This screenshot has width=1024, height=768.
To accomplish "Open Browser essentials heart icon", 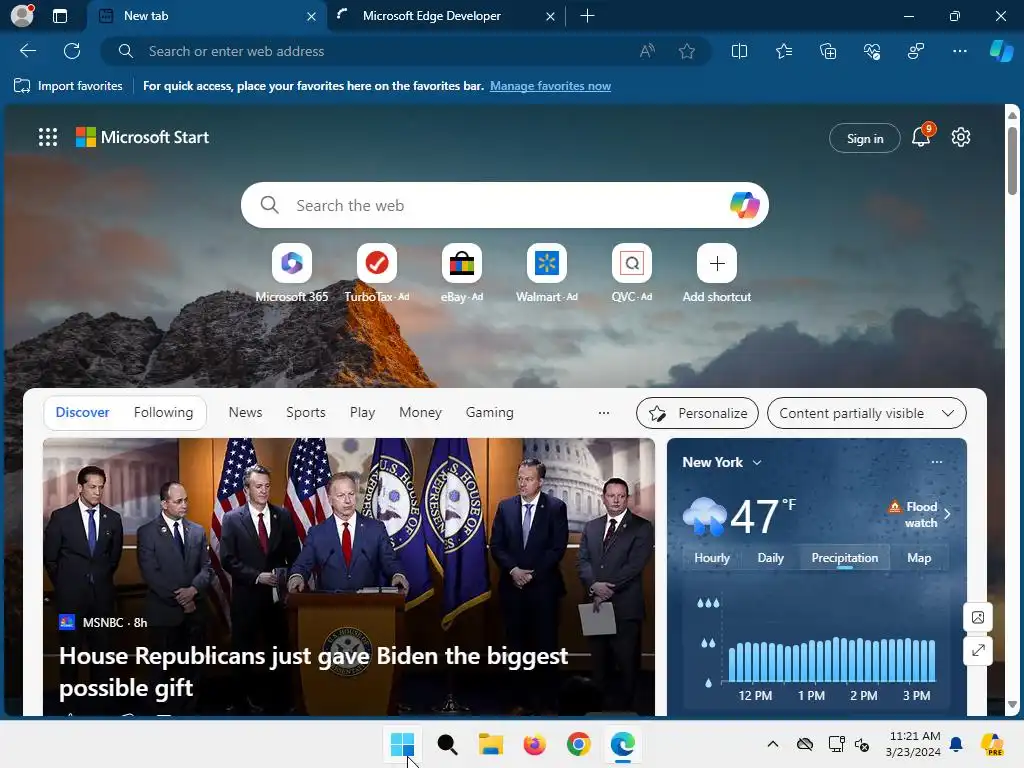I will (x=872, y=51).
